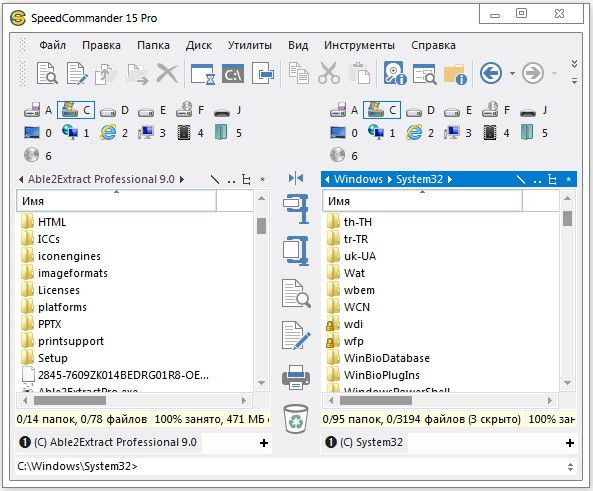The image size is (593, 491).
Task: Click the middle bar edit file icon
Action: [x=296, y=336]
